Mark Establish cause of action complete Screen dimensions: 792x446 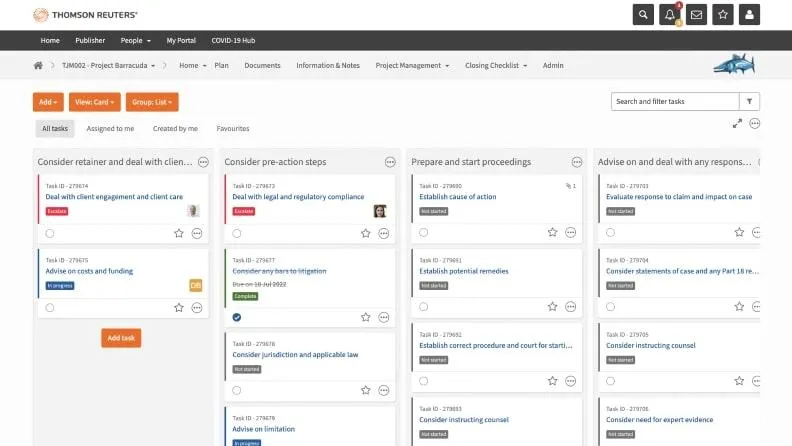pyautogui.click(x=423, y=232)
